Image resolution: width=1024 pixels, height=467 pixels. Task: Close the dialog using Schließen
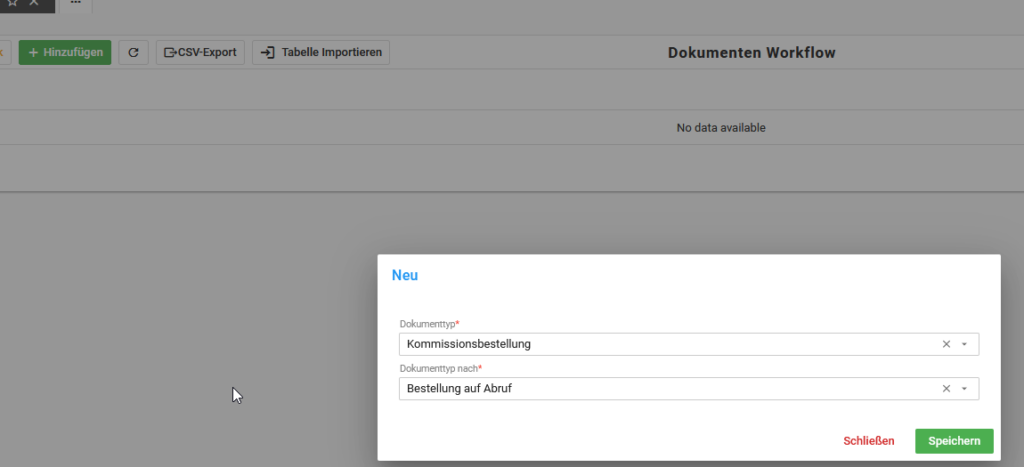[x=869, y=441]
